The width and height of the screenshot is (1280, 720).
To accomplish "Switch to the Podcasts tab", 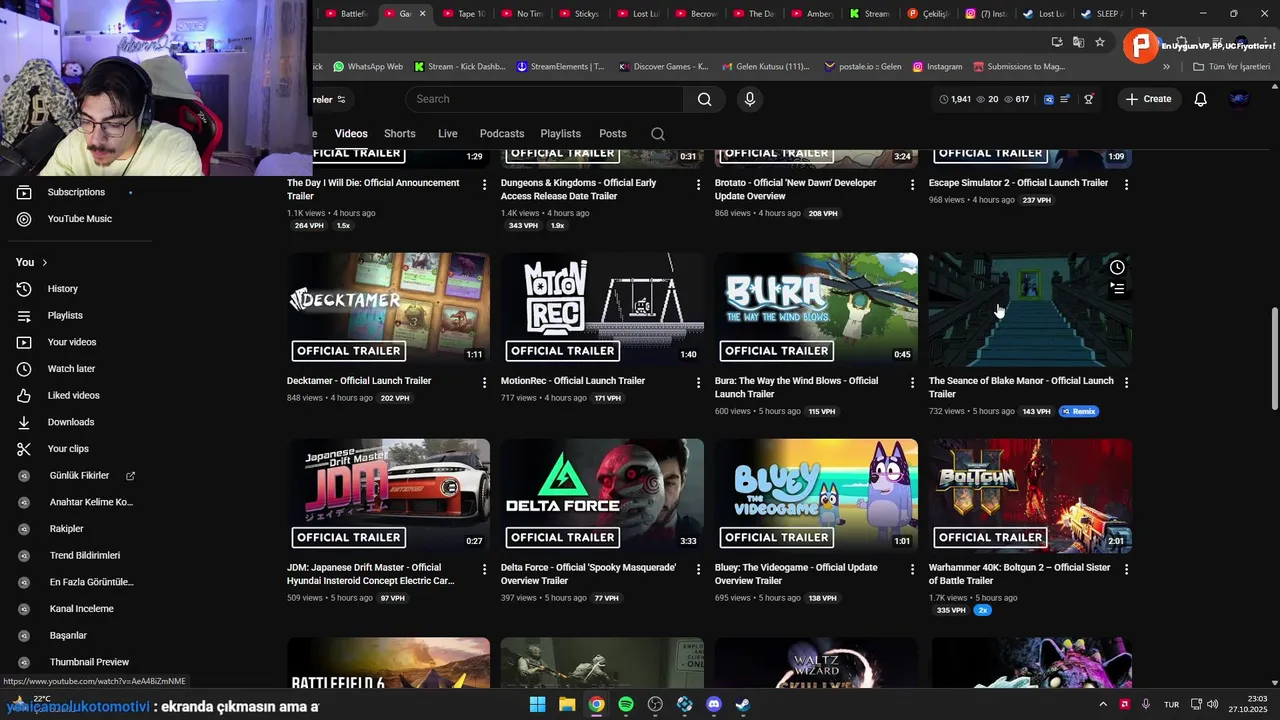I will (x=501, y=134).
